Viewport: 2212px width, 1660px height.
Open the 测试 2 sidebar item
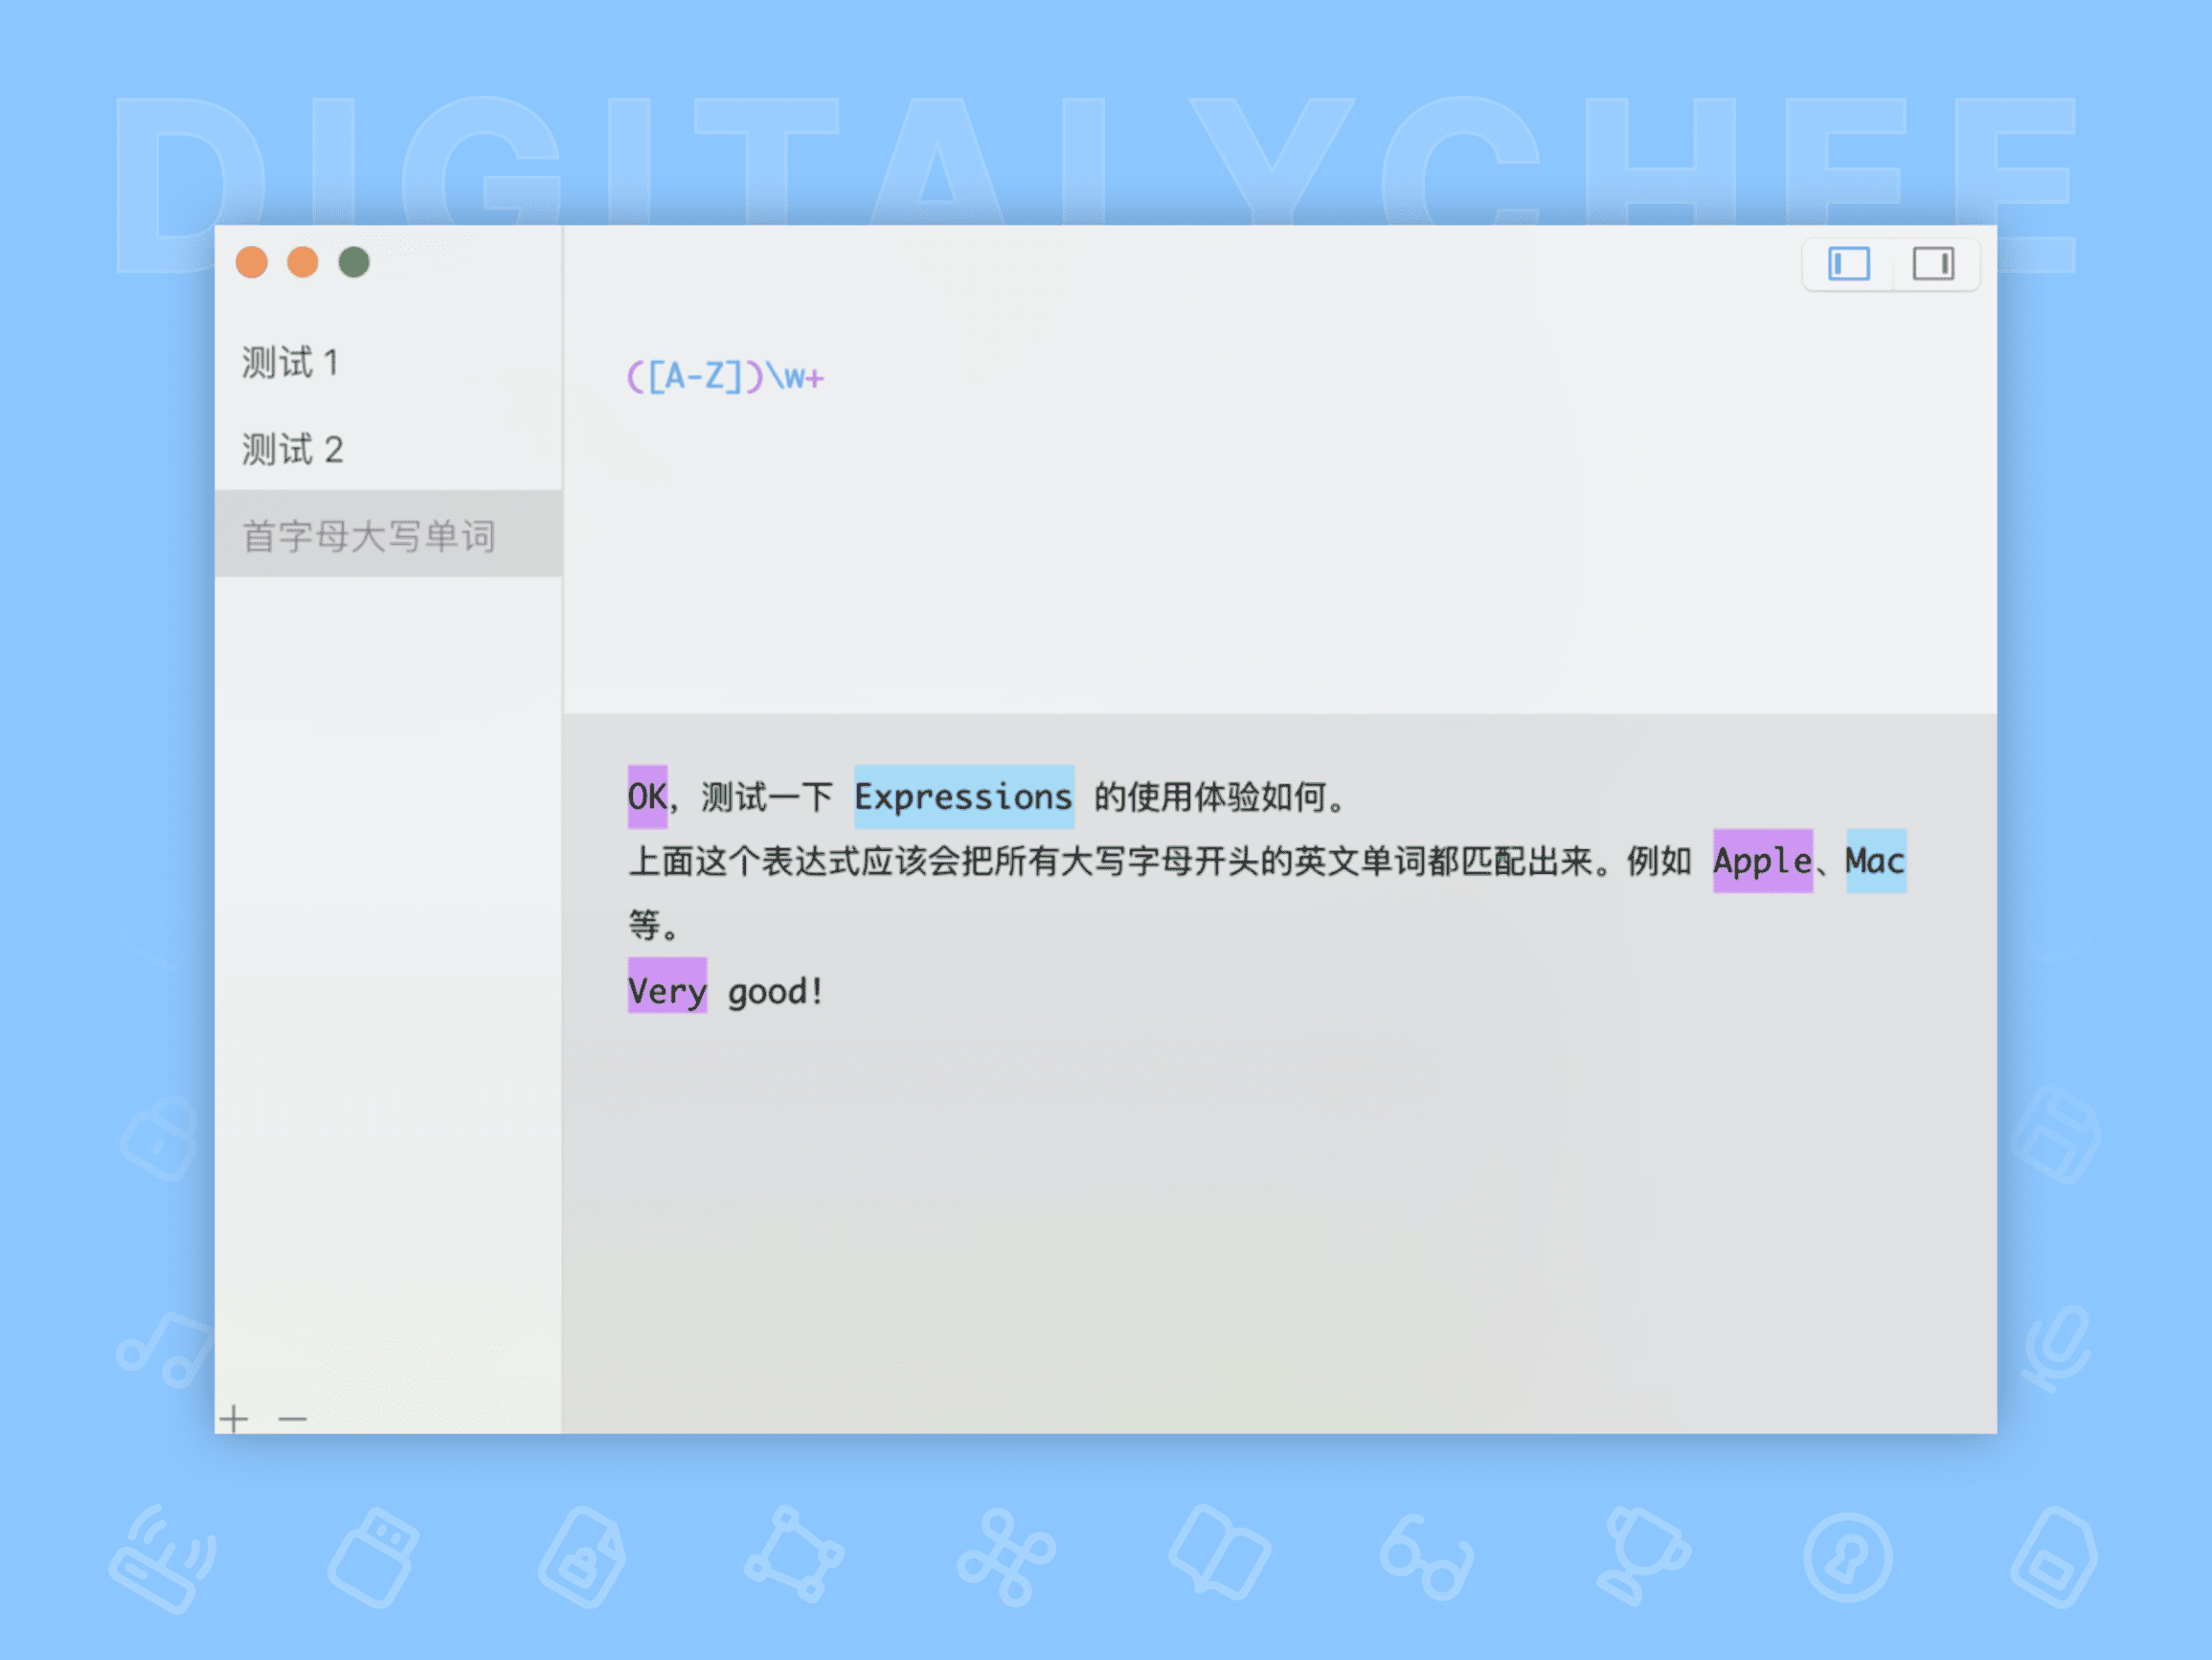coord(292,449)
